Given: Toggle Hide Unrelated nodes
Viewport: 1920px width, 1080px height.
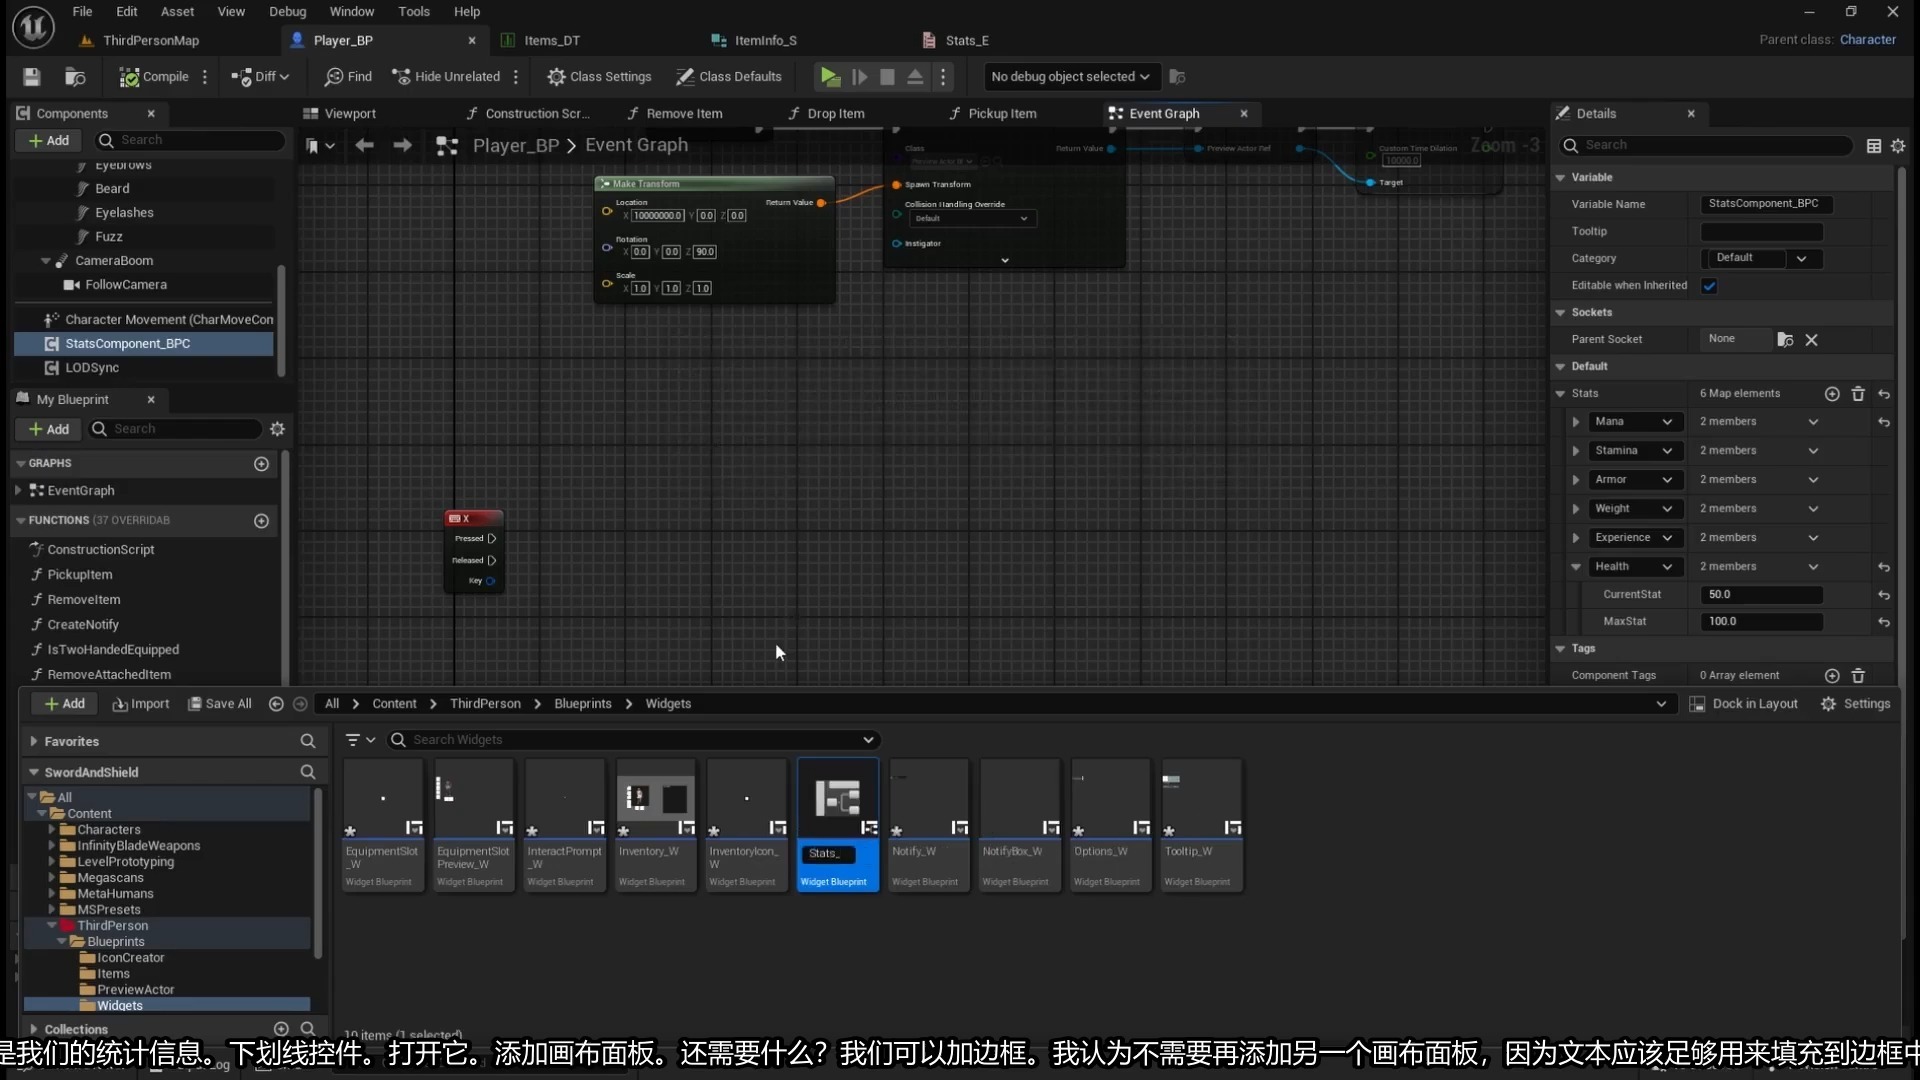Looking at the screenshot, I should click(446, 76).
